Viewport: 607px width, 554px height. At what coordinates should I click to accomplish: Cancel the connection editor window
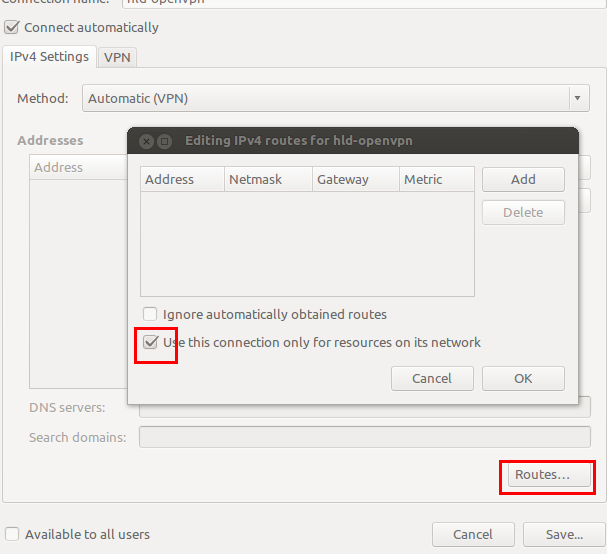click(x=473, y=534)
